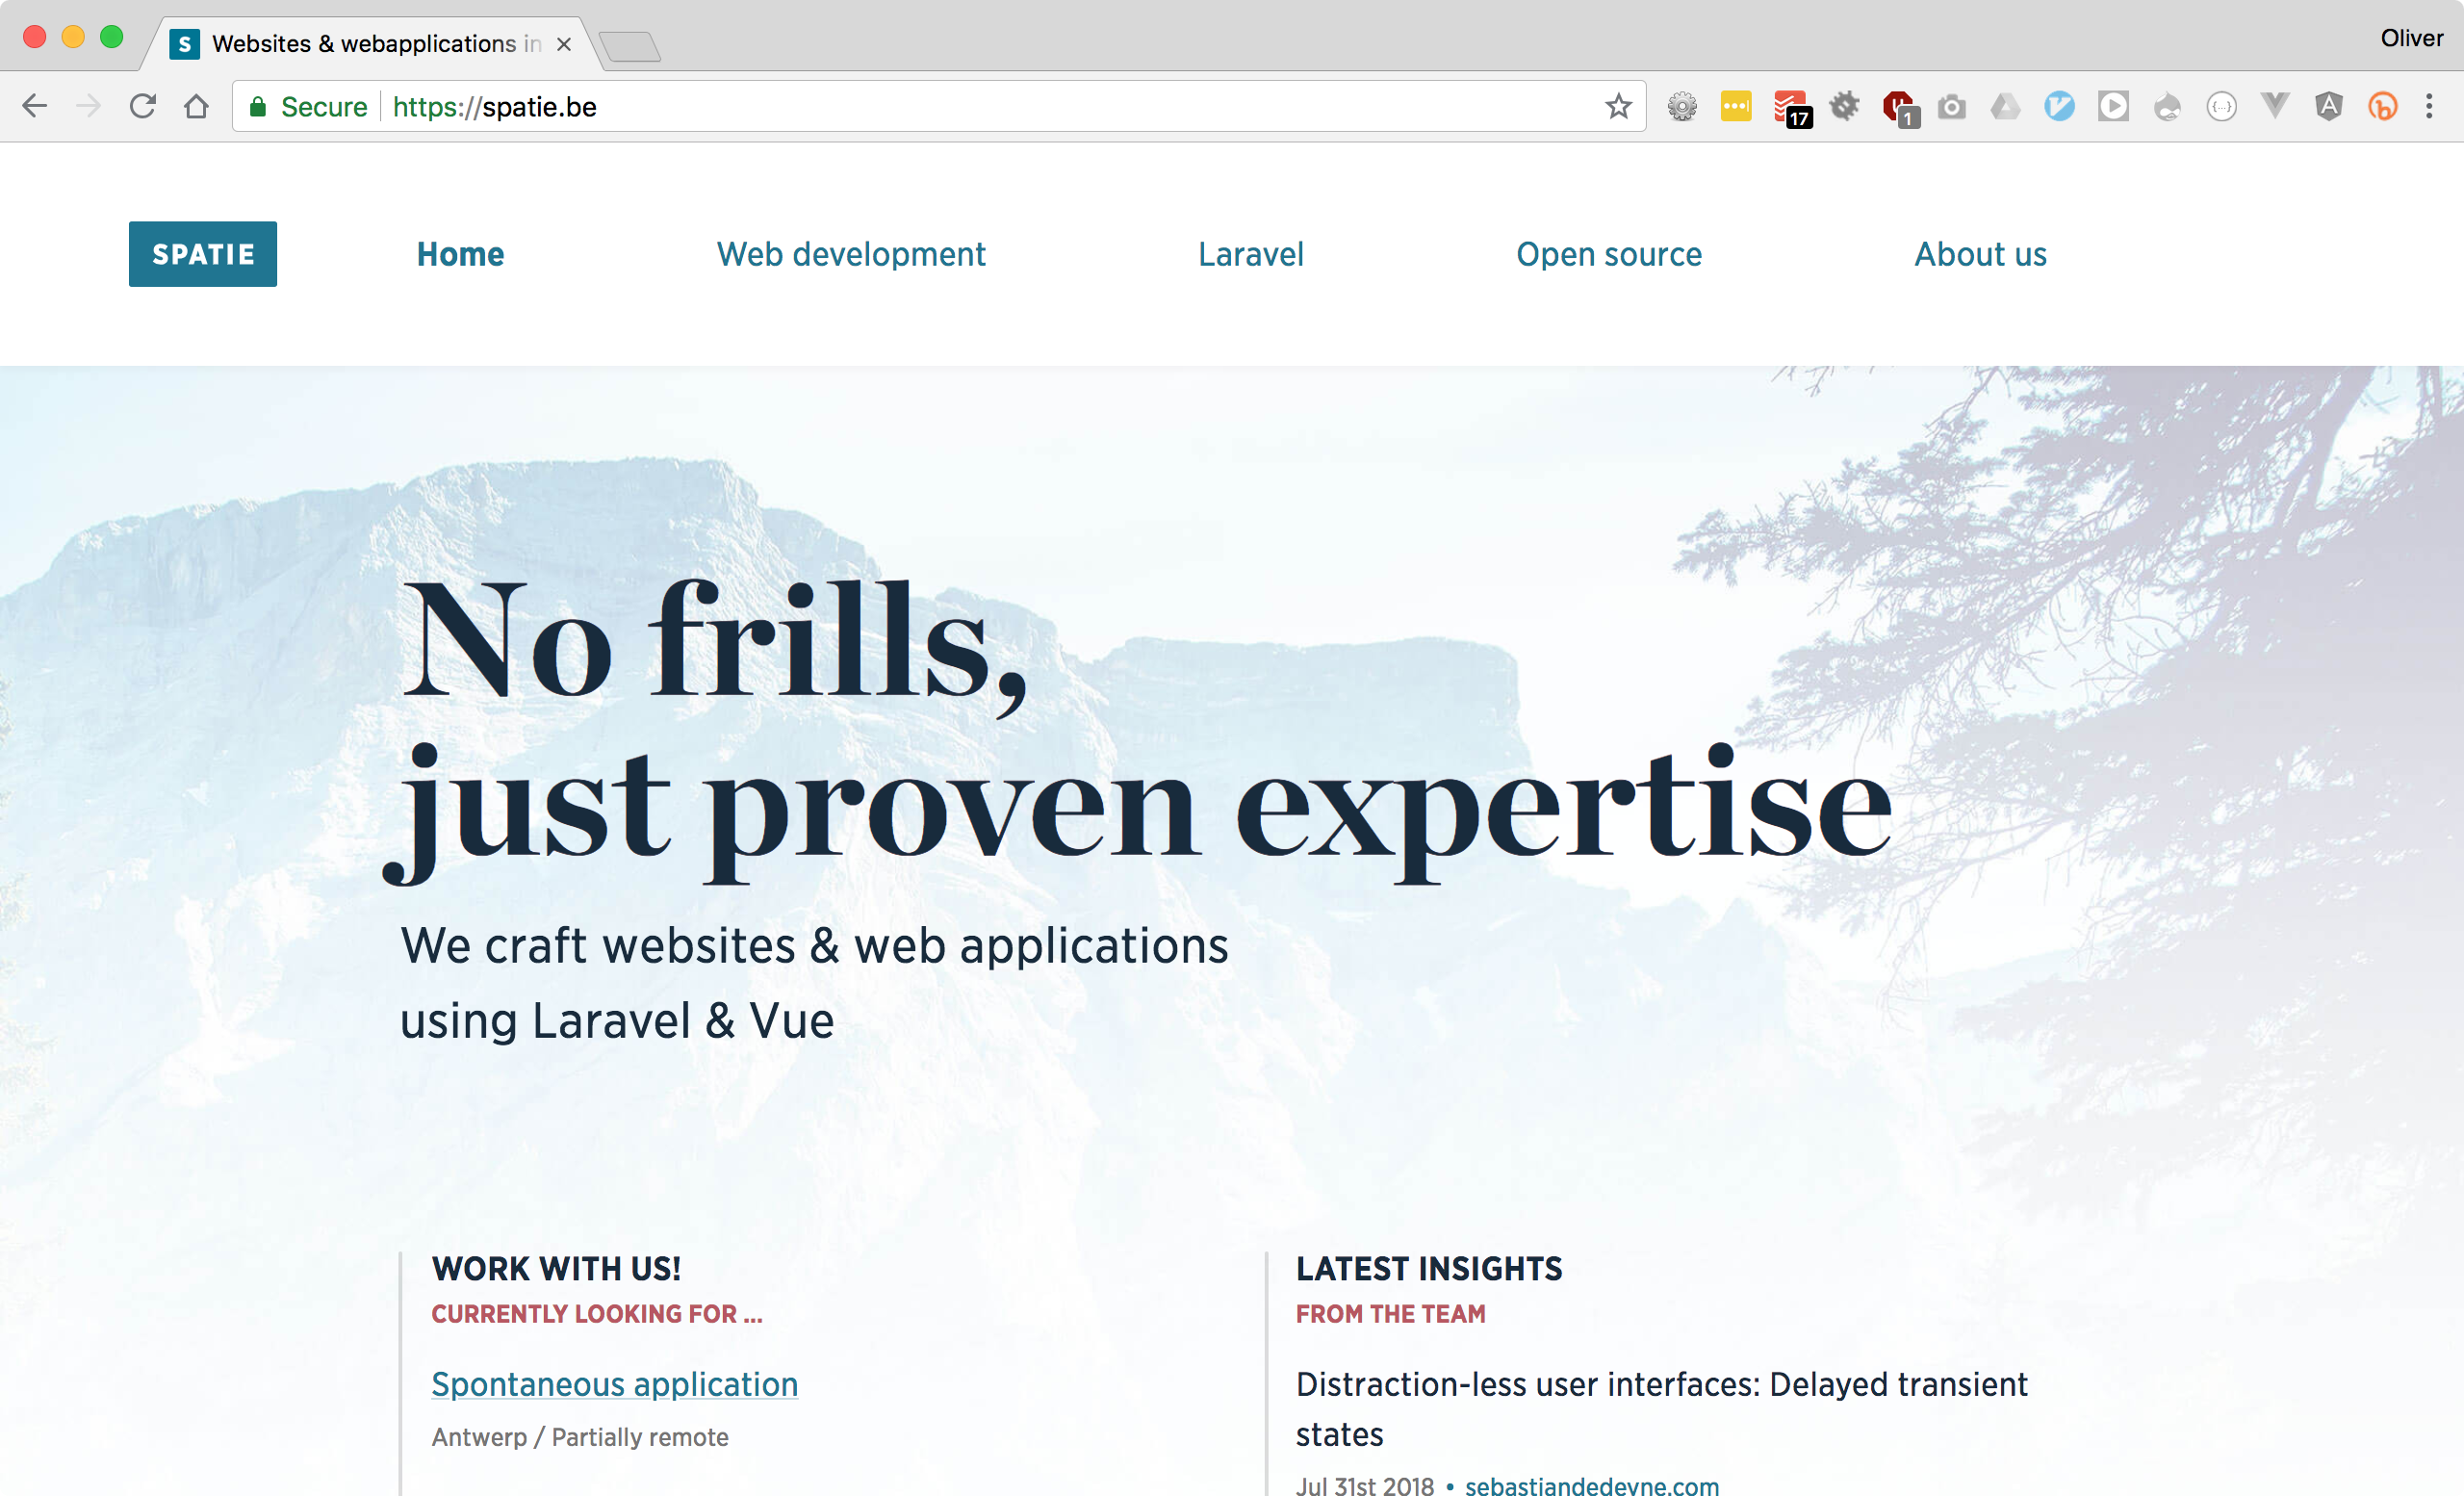Click the Drupal extension icon
The width and height of the screenshot is (2464, 1496).
click(x=2167, y=107)
